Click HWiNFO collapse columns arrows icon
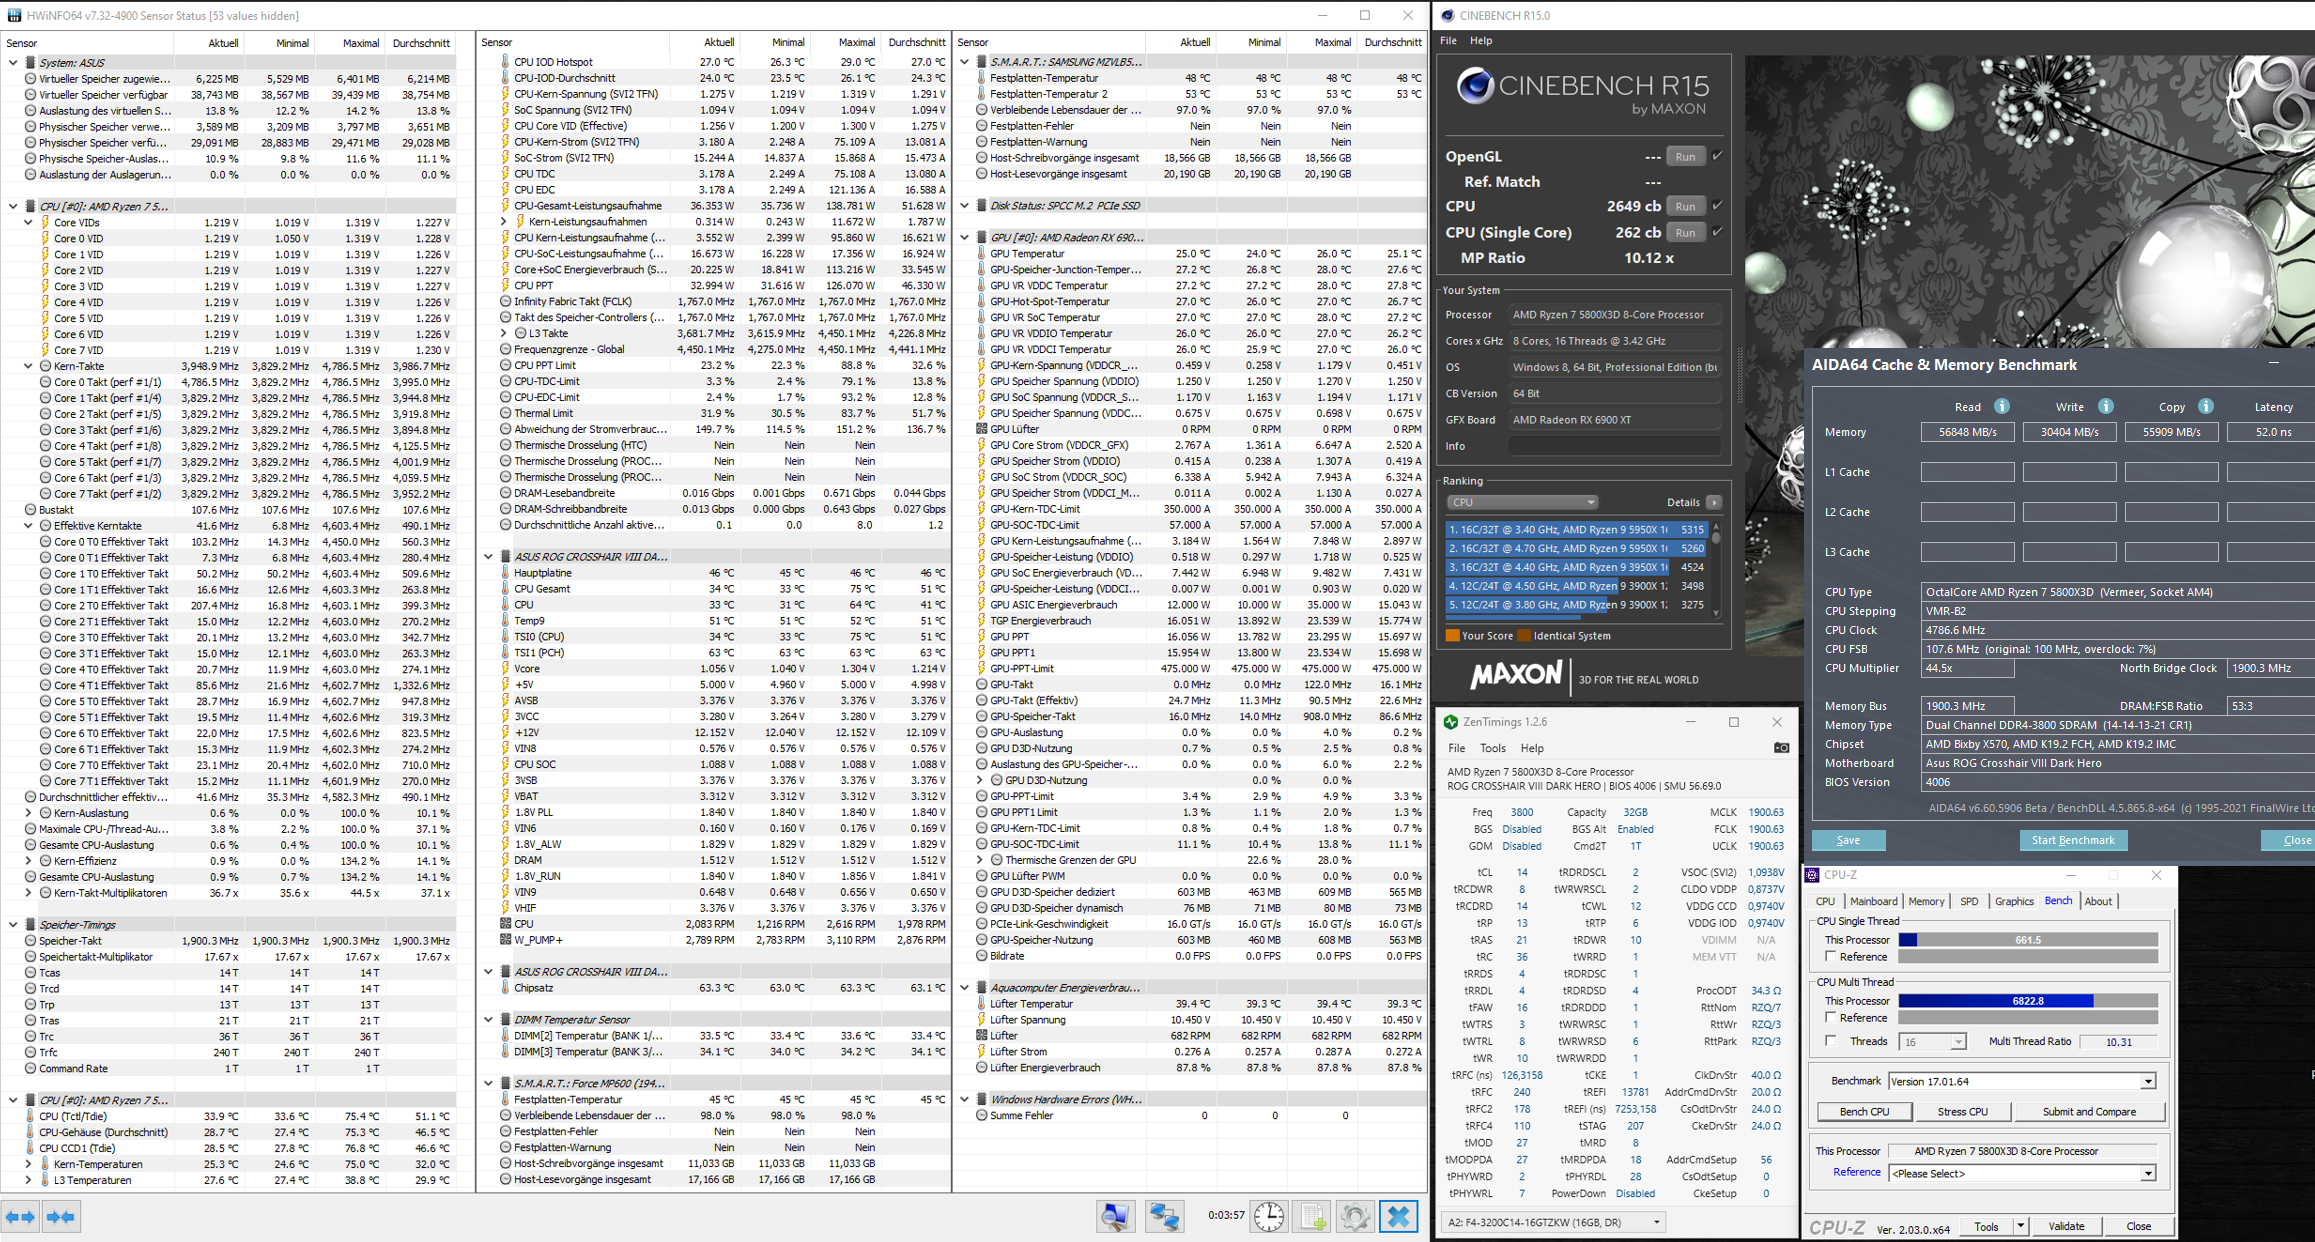Screen dimensions: 2315x1242 point(61,1217)
